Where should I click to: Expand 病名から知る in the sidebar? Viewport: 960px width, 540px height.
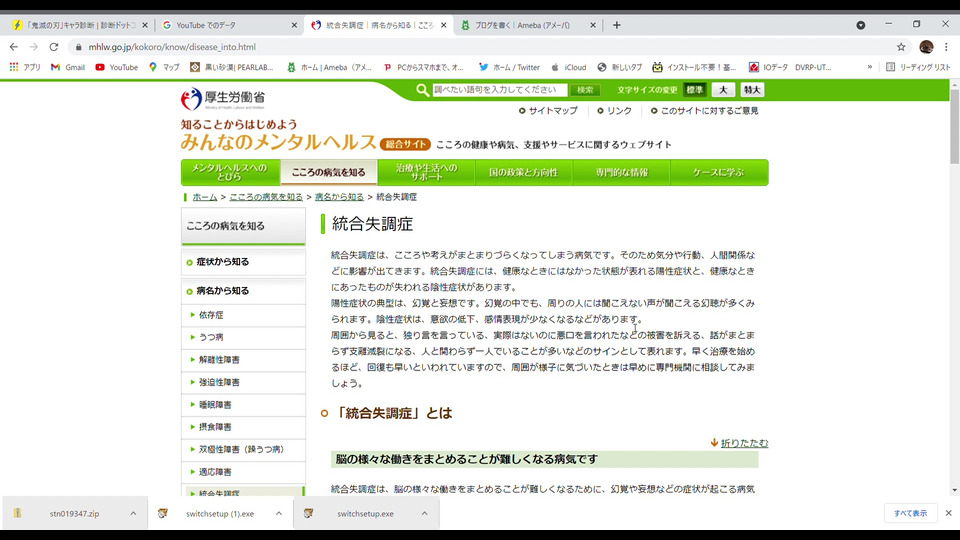pos(243,291)
